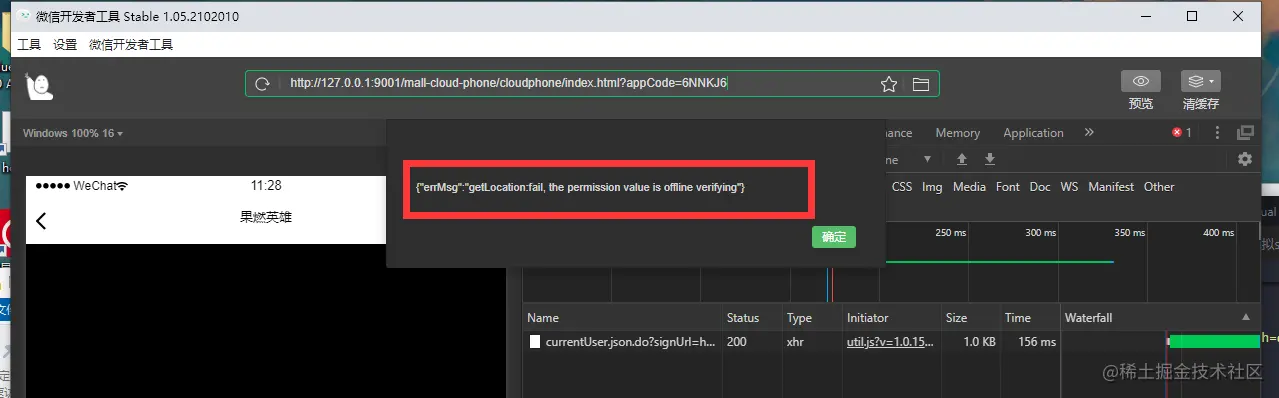Open the network settings gear
Viewport: 1279px width, 398px height.
click(x=1245, y=159)
